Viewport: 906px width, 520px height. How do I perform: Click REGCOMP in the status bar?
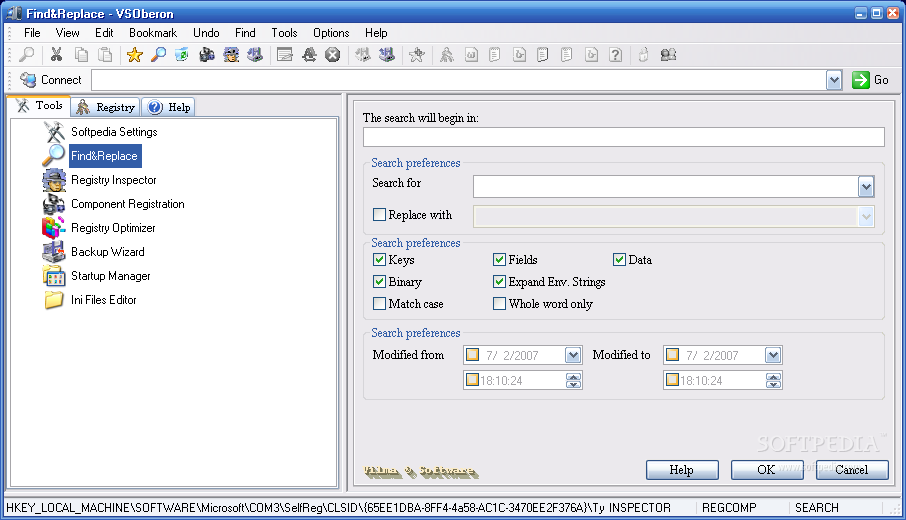tap(729, 508)
